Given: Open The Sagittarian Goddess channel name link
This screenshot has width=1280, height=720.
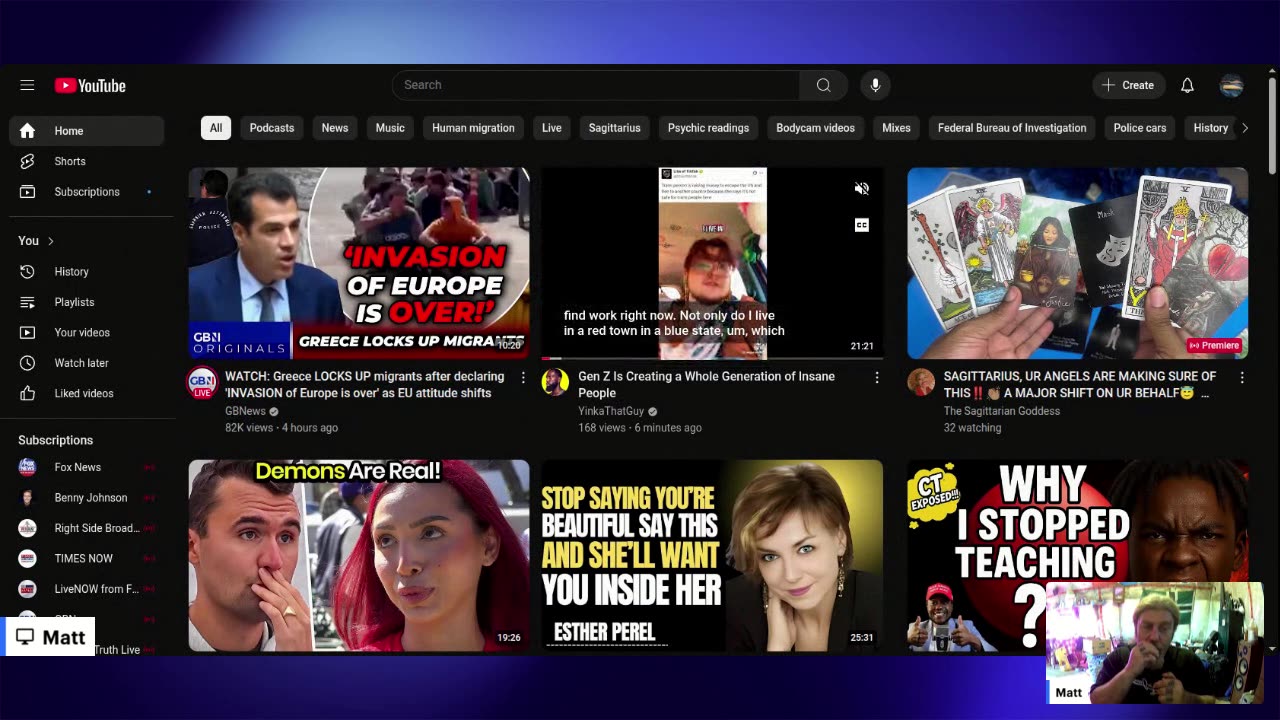Looking at the screenshot, I should [x=1002, y=411].
